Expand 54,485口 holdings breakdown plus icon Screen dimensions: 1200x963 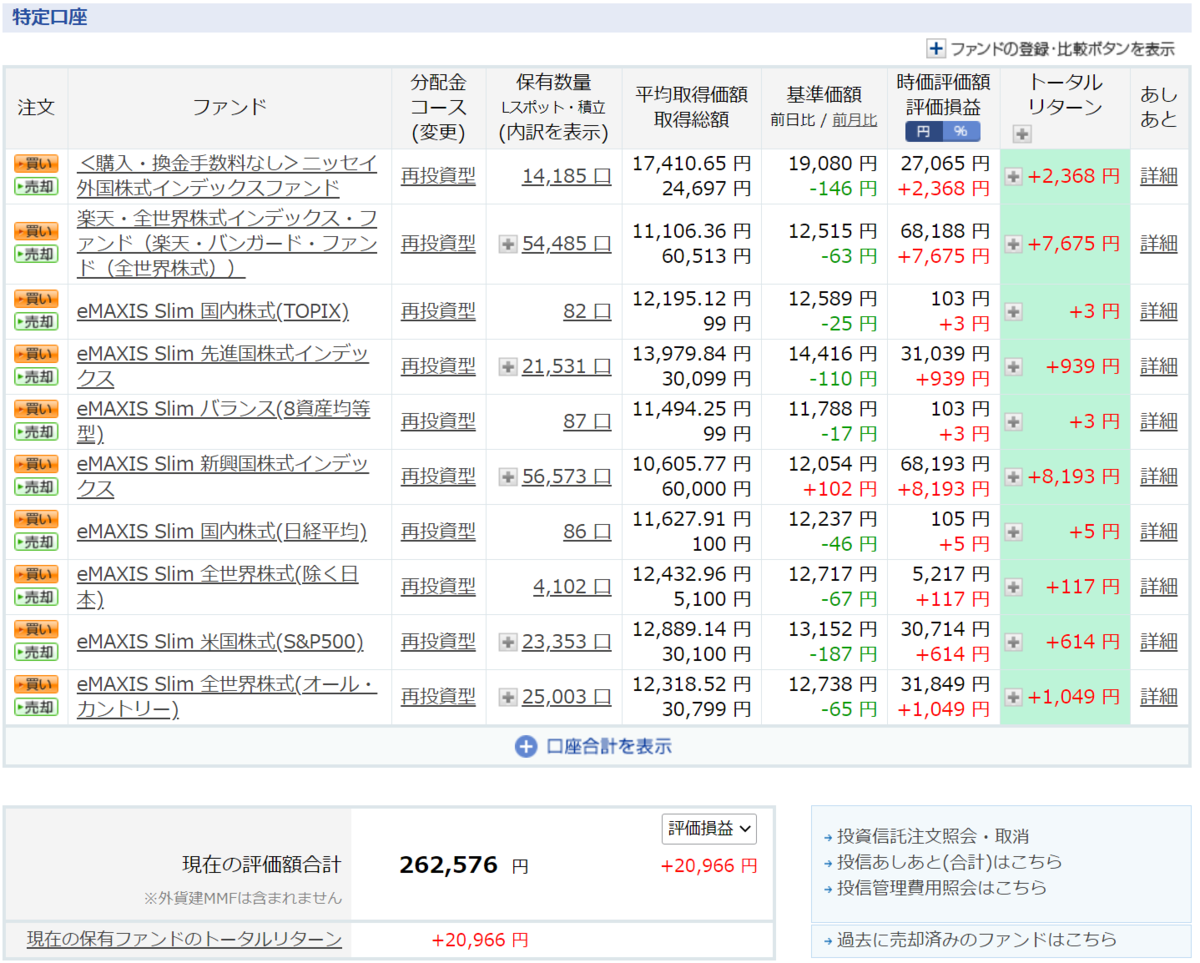pos(508,243)
